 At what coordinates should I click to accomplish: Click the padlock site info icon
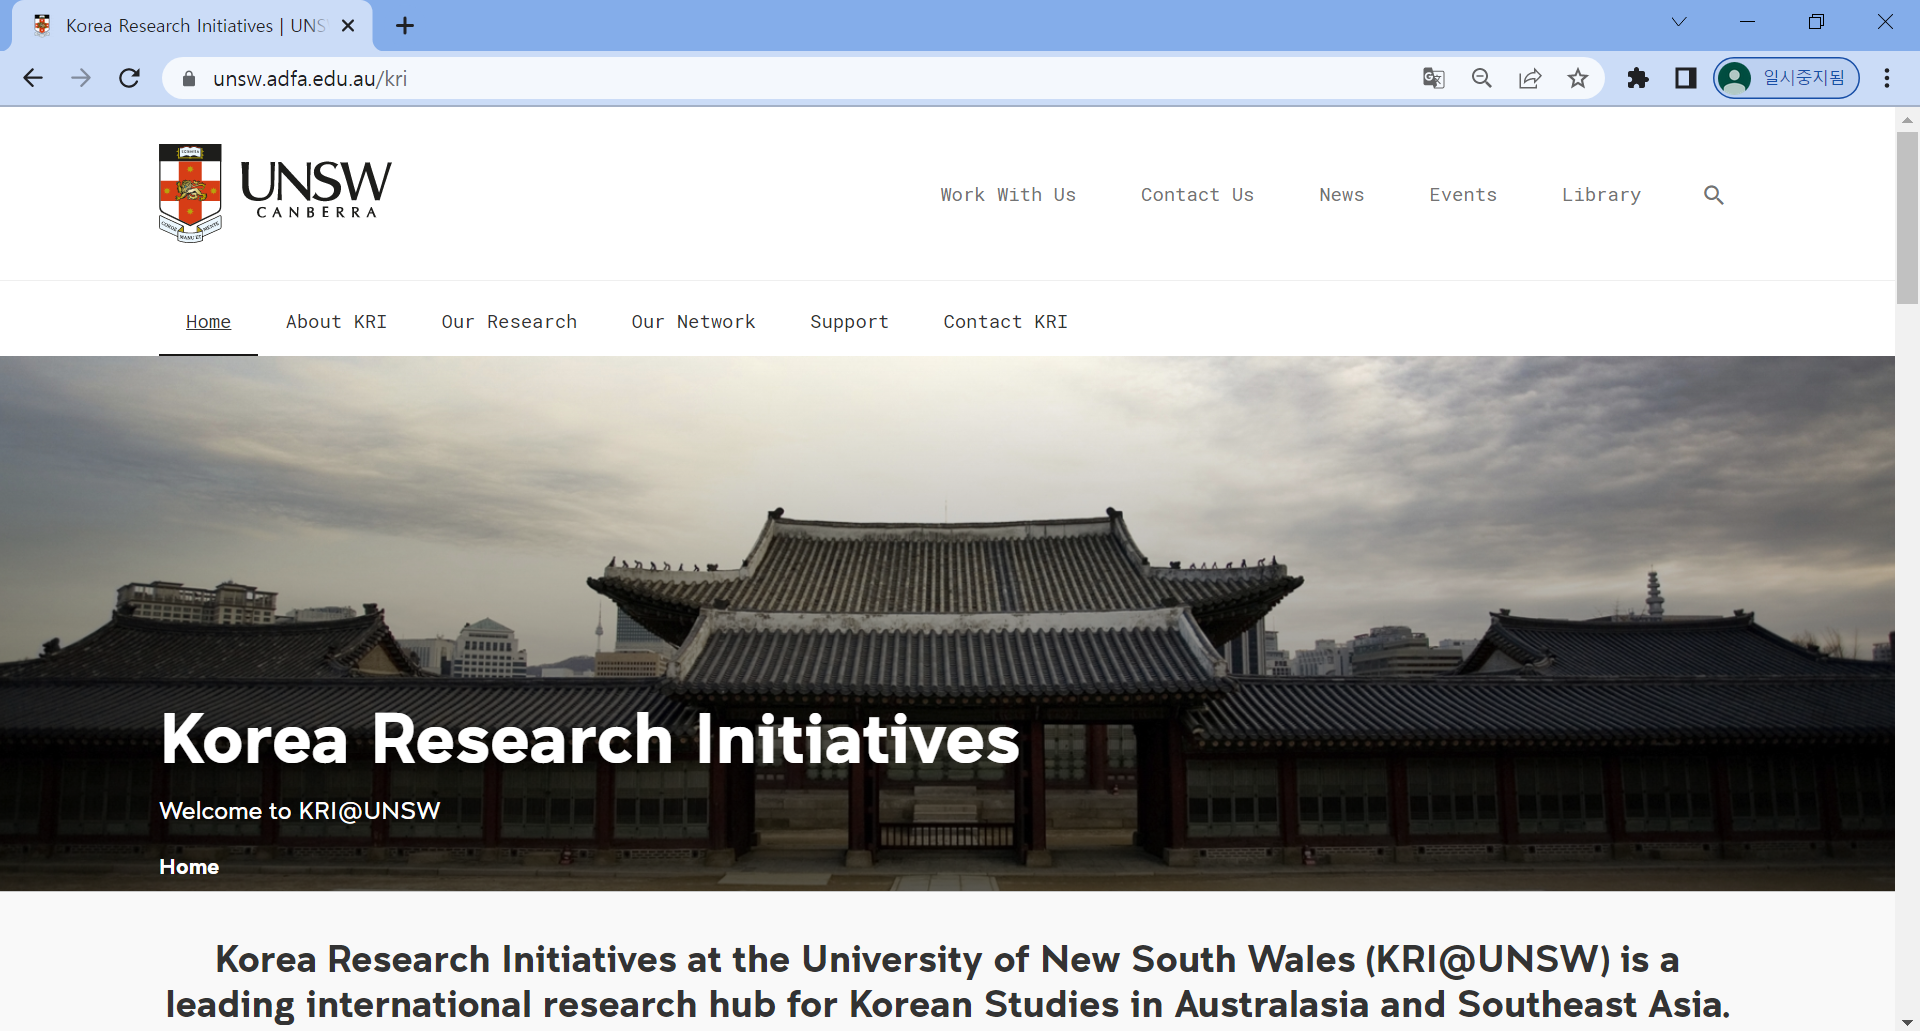pyautogui.click(x=189, y=78)
